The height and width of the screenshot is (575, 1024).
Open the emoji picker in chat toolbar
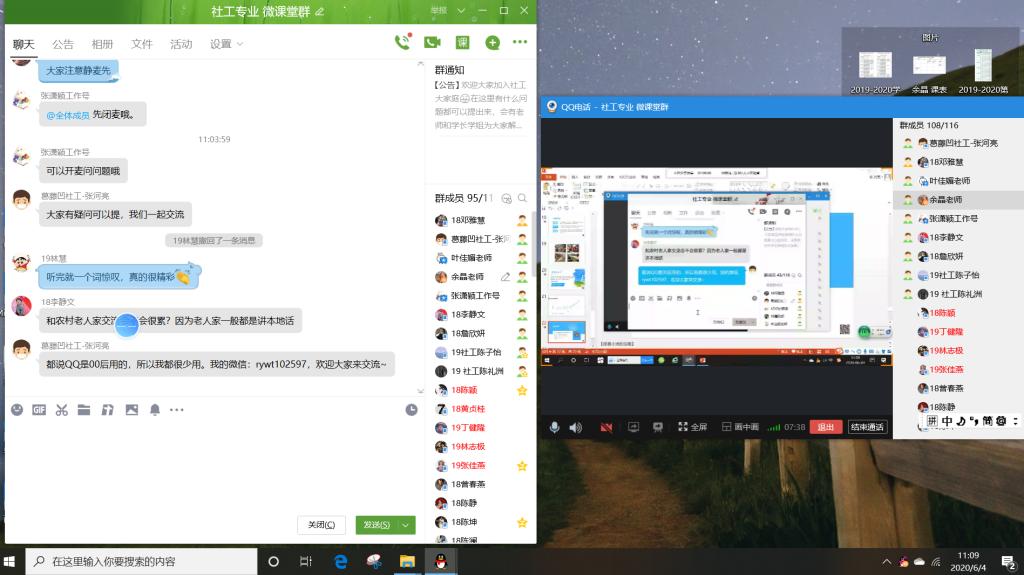[17, 410]
